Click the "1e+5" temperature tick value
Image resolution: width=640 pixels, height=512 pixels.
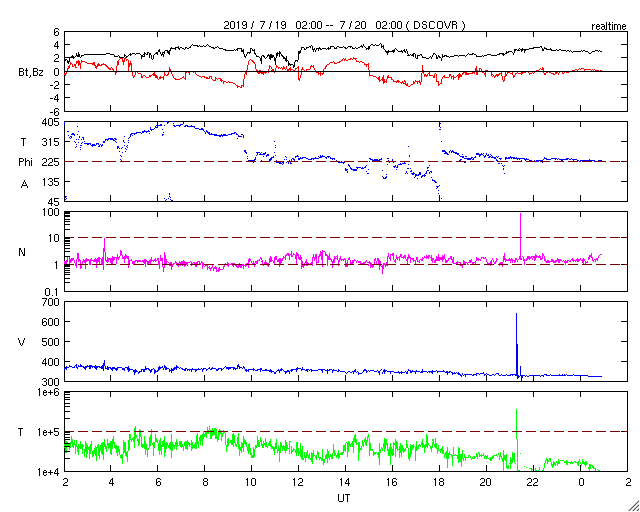click(50, 432)
